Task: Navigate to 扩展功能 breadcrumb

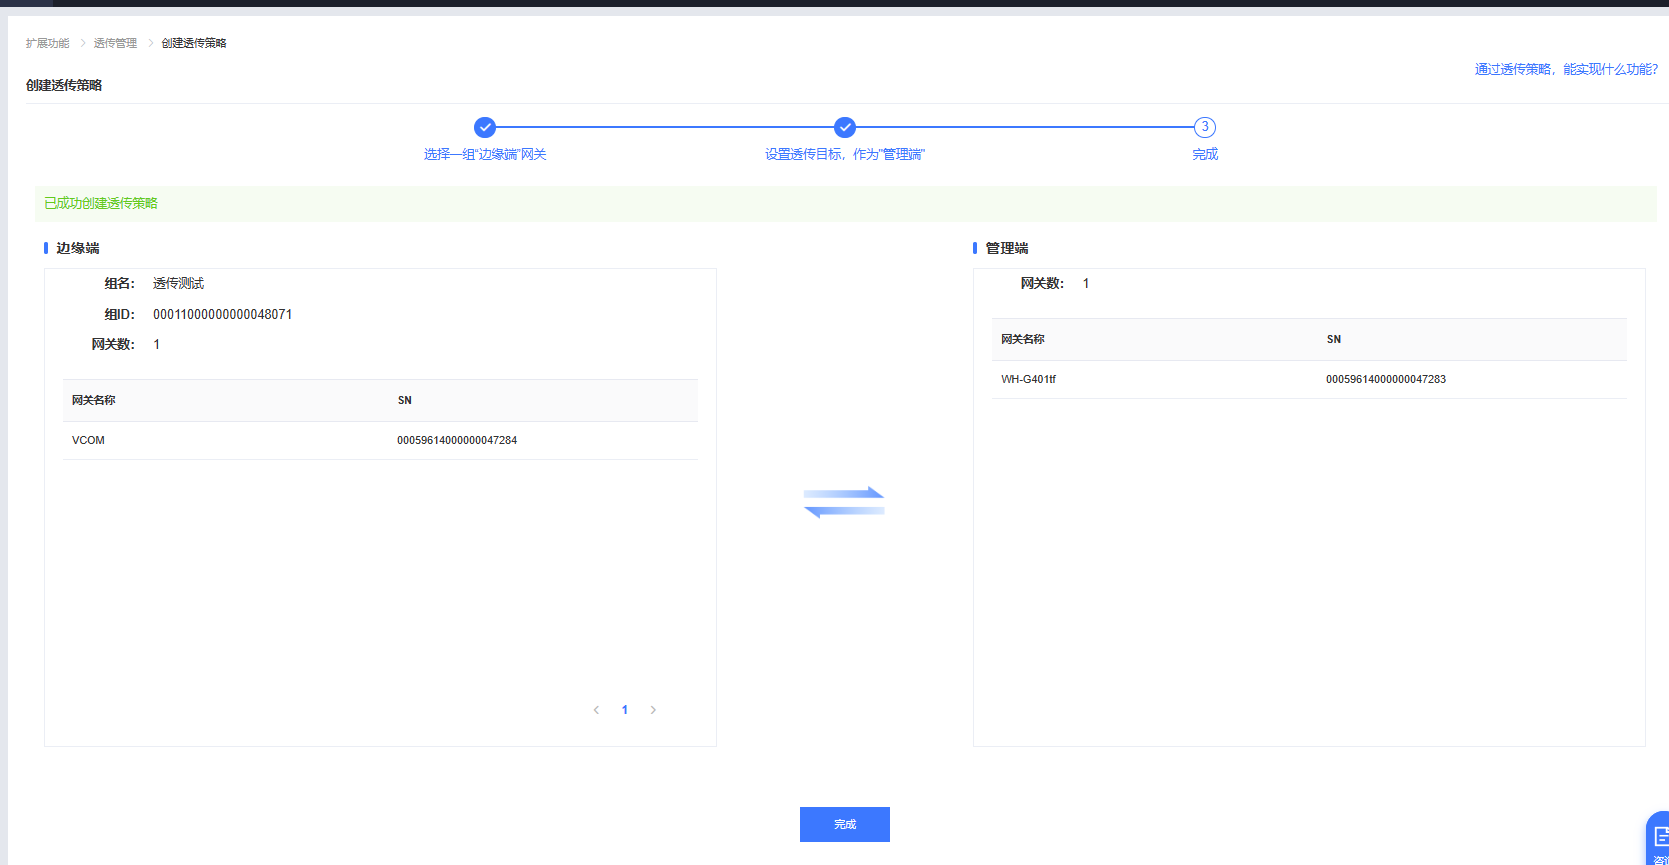Action: (47, 43)
